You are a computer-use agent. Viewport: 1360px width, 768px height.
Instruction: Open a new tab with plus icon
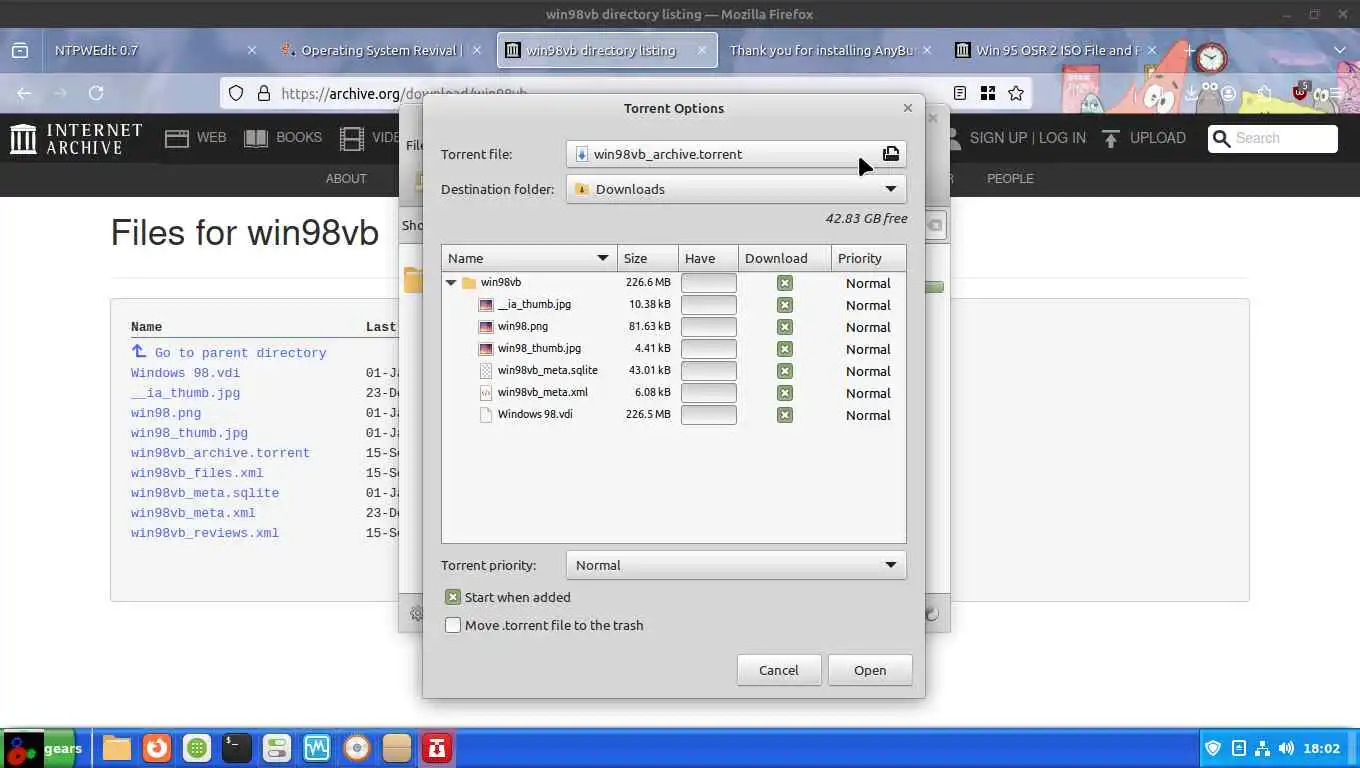point(1189,50)
